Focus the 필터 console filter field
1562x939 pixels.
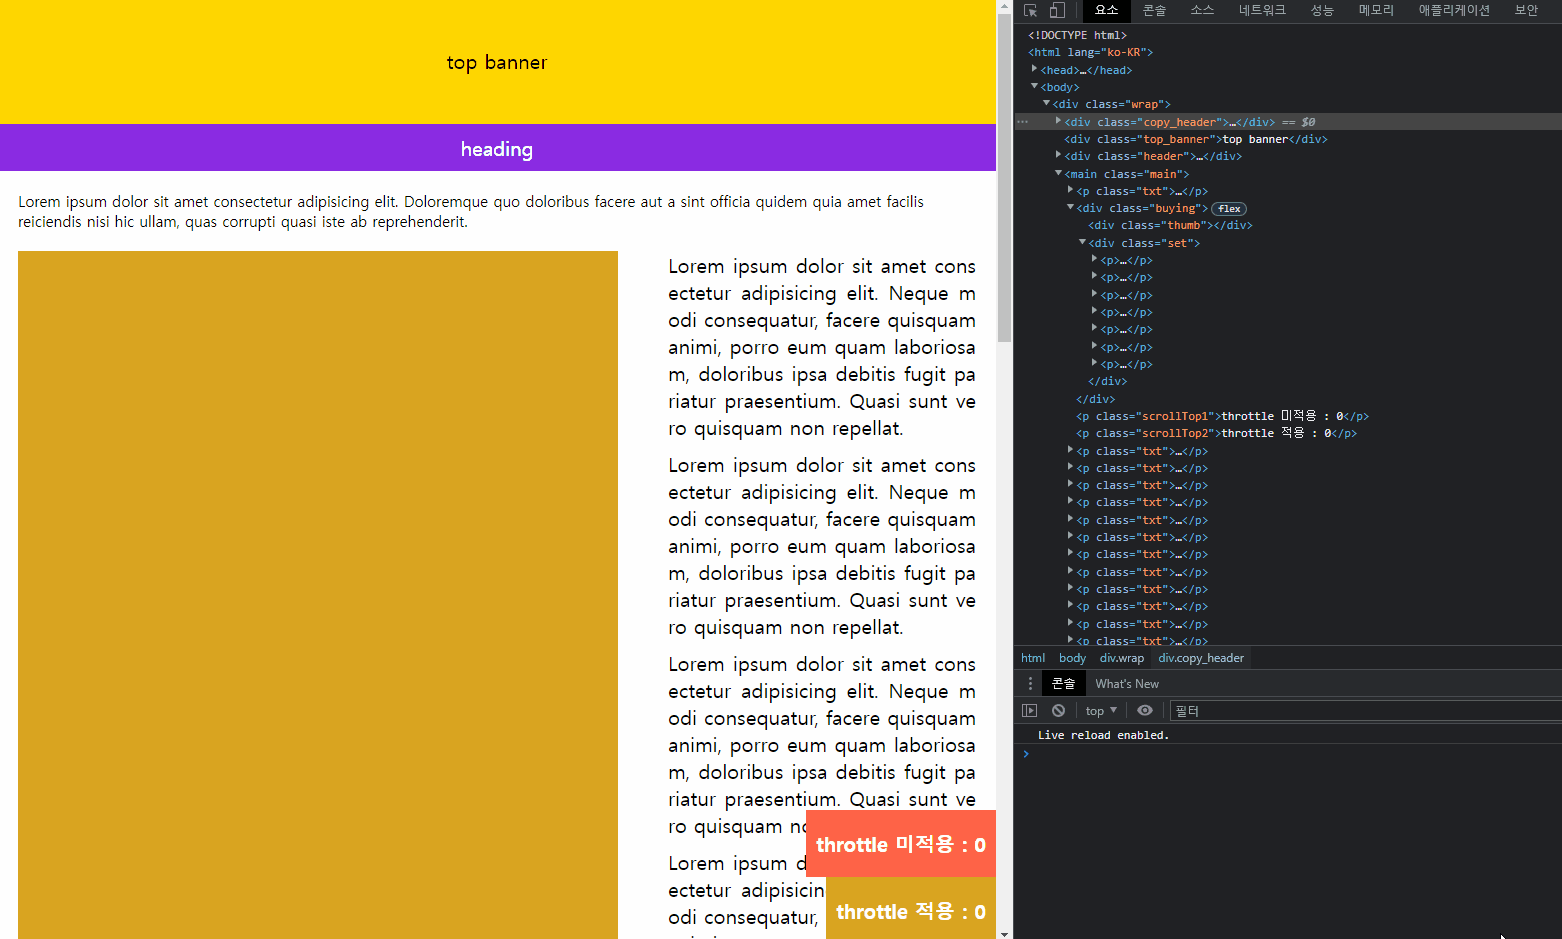coord(1365,711)
